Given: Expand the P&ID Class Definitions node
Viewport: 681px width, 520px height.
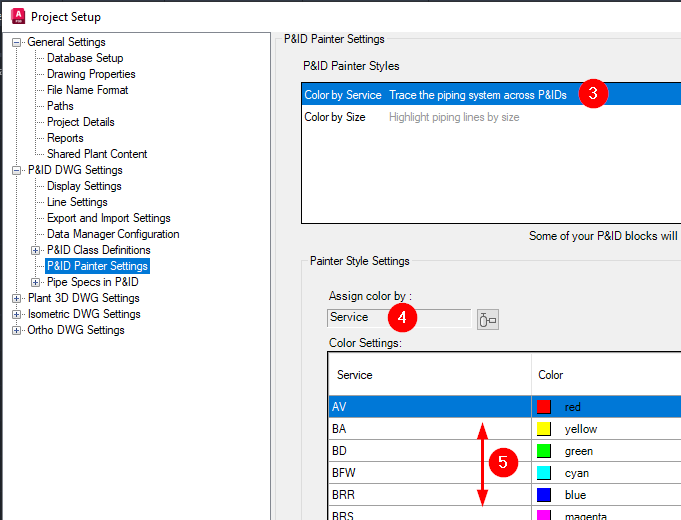Looking at the screenshot, I should [36, 250].
